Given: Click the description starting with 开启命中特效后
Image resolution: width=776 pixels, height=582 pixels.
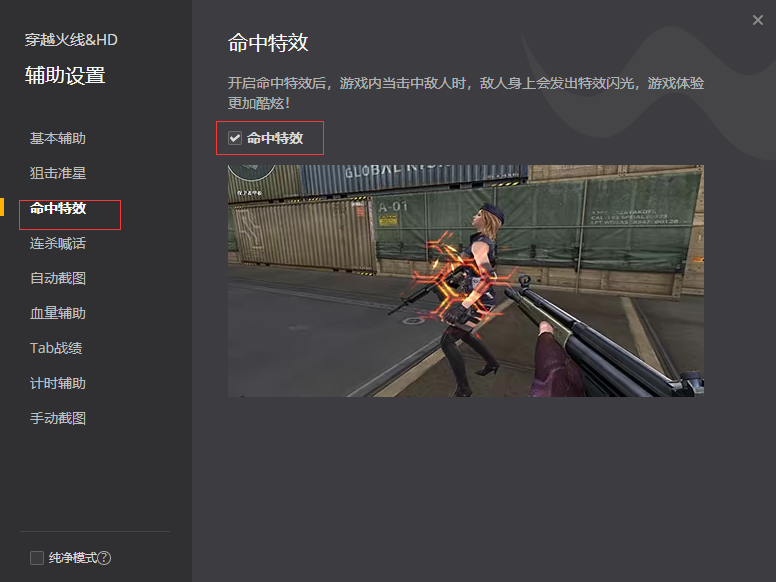Looking at the screenshot, I should pyautogui.click(x=466, y=93).
